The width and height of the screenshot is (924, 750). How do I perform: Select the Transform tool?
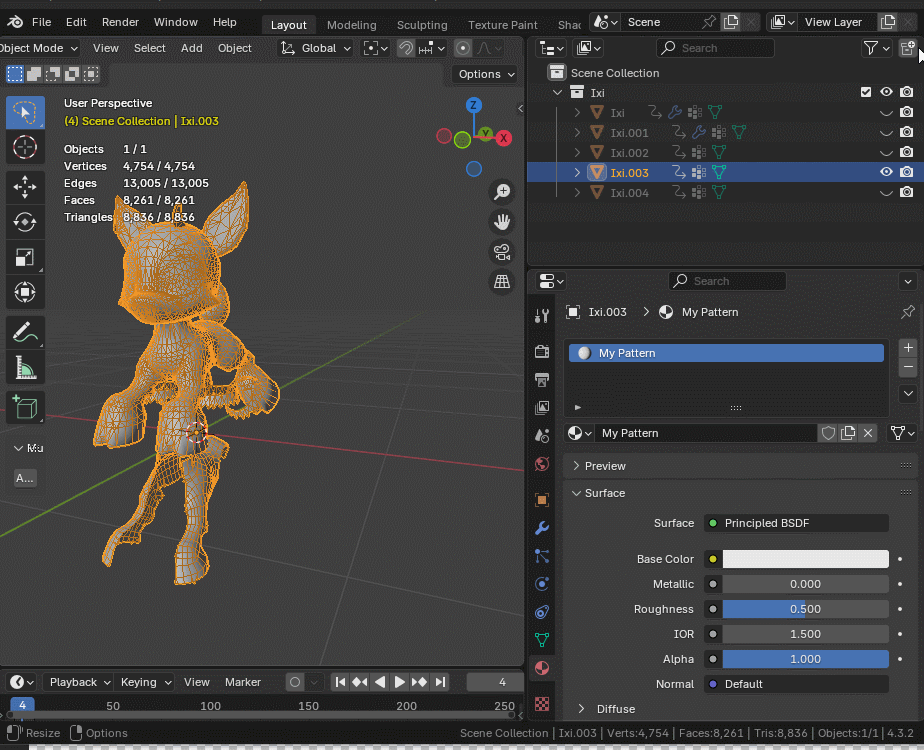tap(25, 292)
